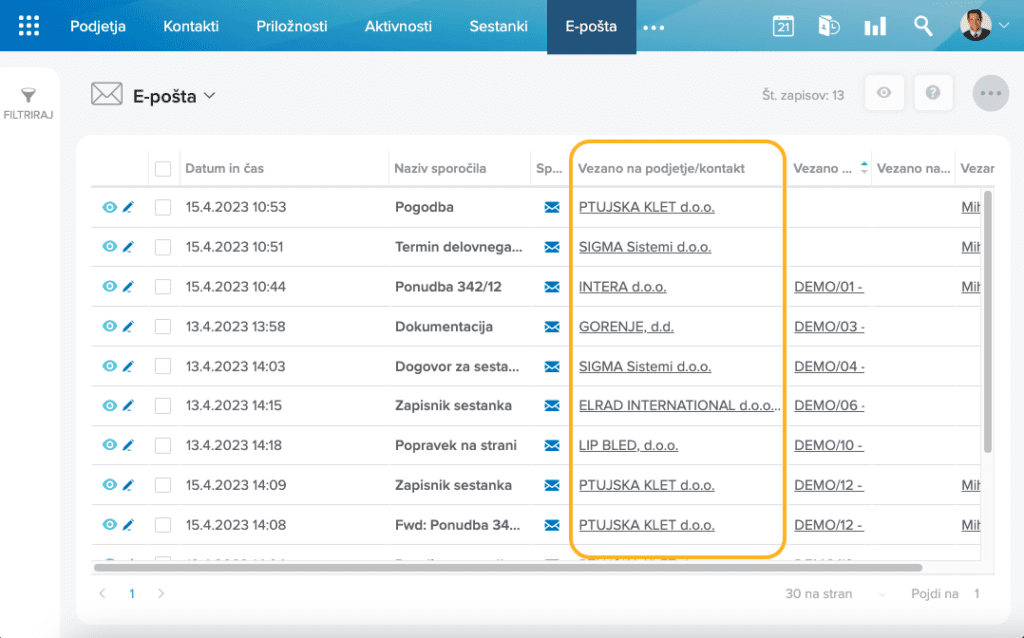Open the bar chart reports icon
Screen dimensions: 1024x638
(x=875, y=26)
